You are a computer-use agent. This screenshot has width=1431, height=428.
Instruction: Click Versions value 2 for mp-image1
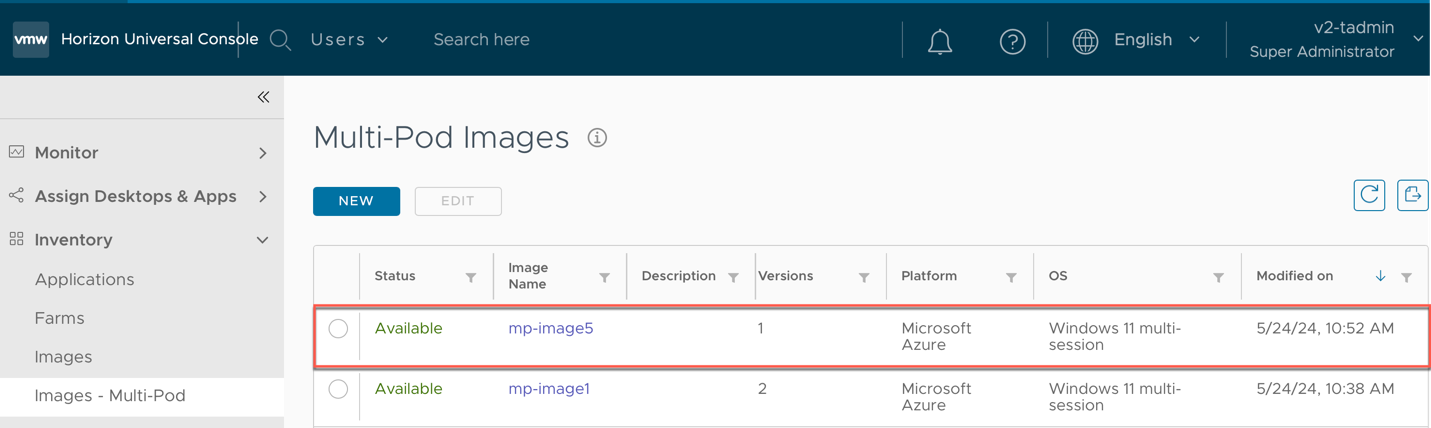(x=762, y=389)
